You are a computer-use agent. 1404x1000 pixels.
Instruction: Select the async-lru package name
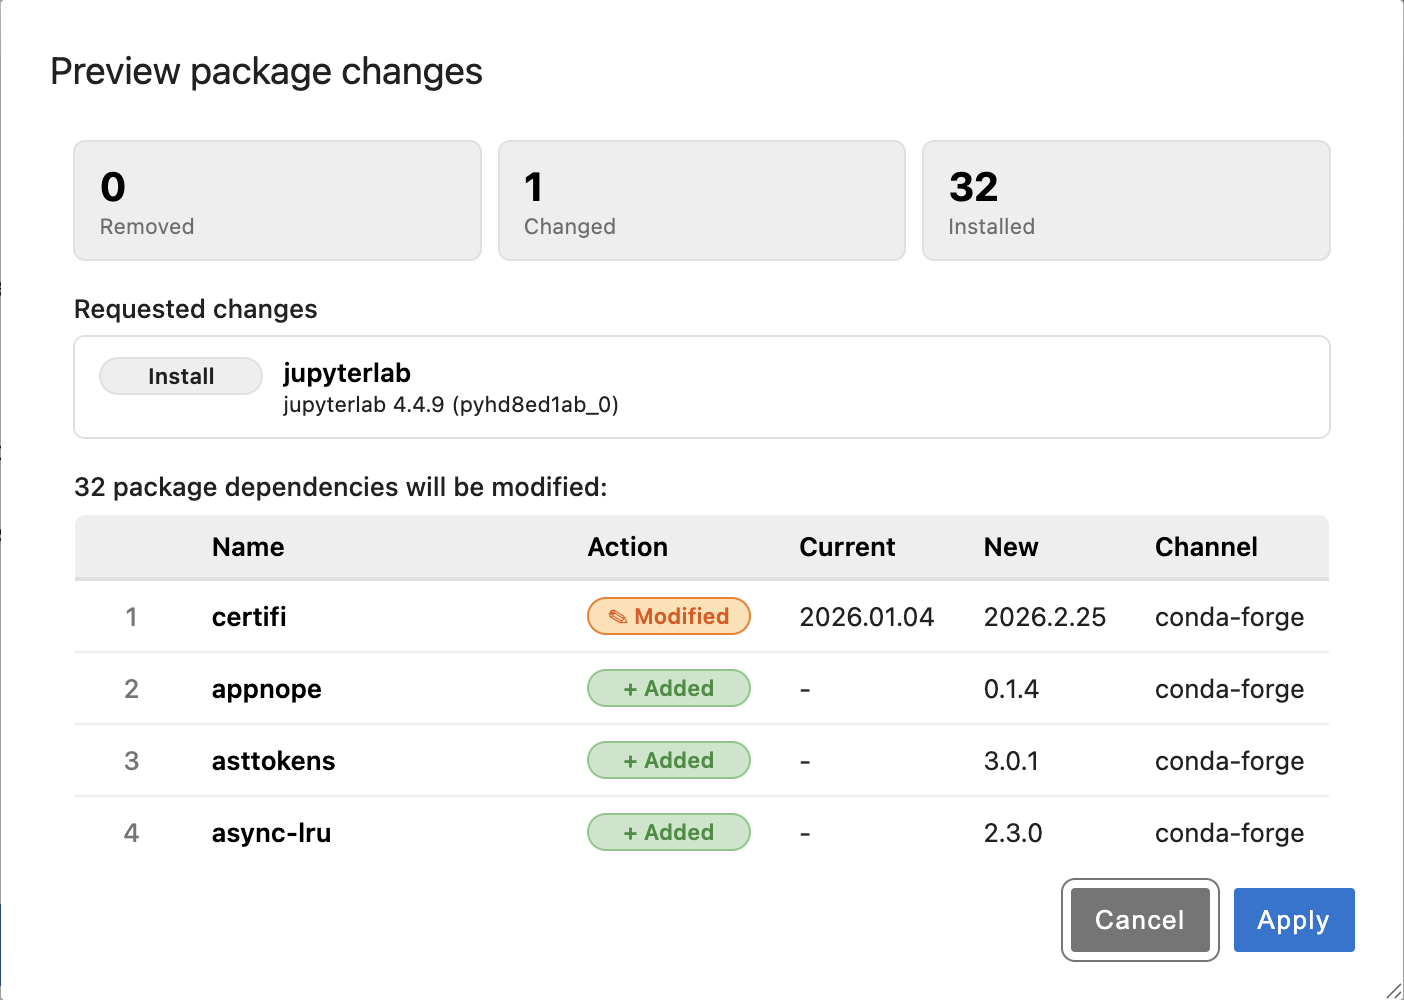coord(271,833)
